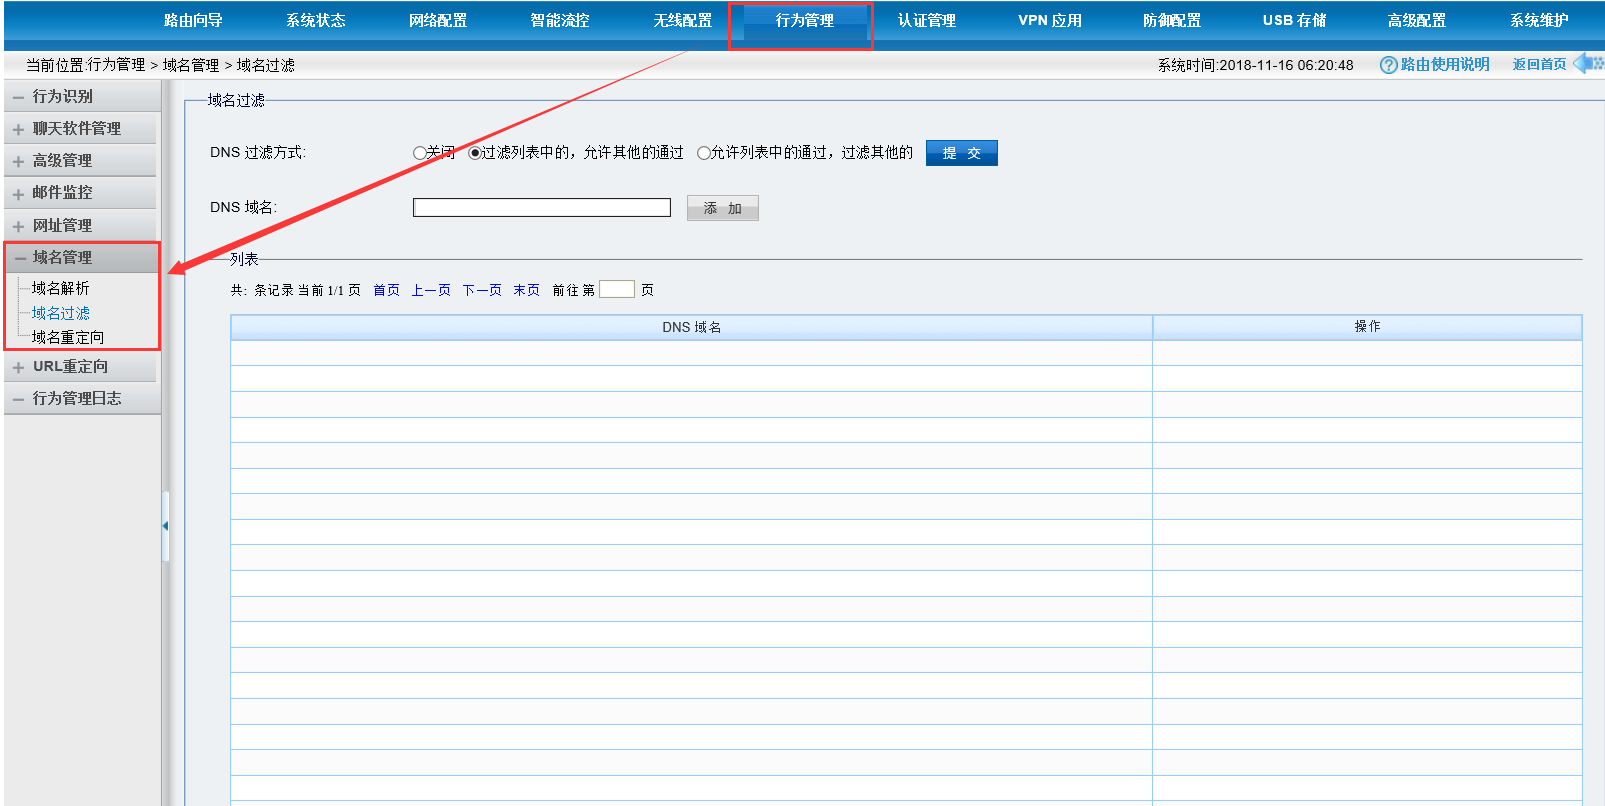Click the return-home arrow icon
This screenshot has height=806, width=1605.
(x=1588, y=63)
